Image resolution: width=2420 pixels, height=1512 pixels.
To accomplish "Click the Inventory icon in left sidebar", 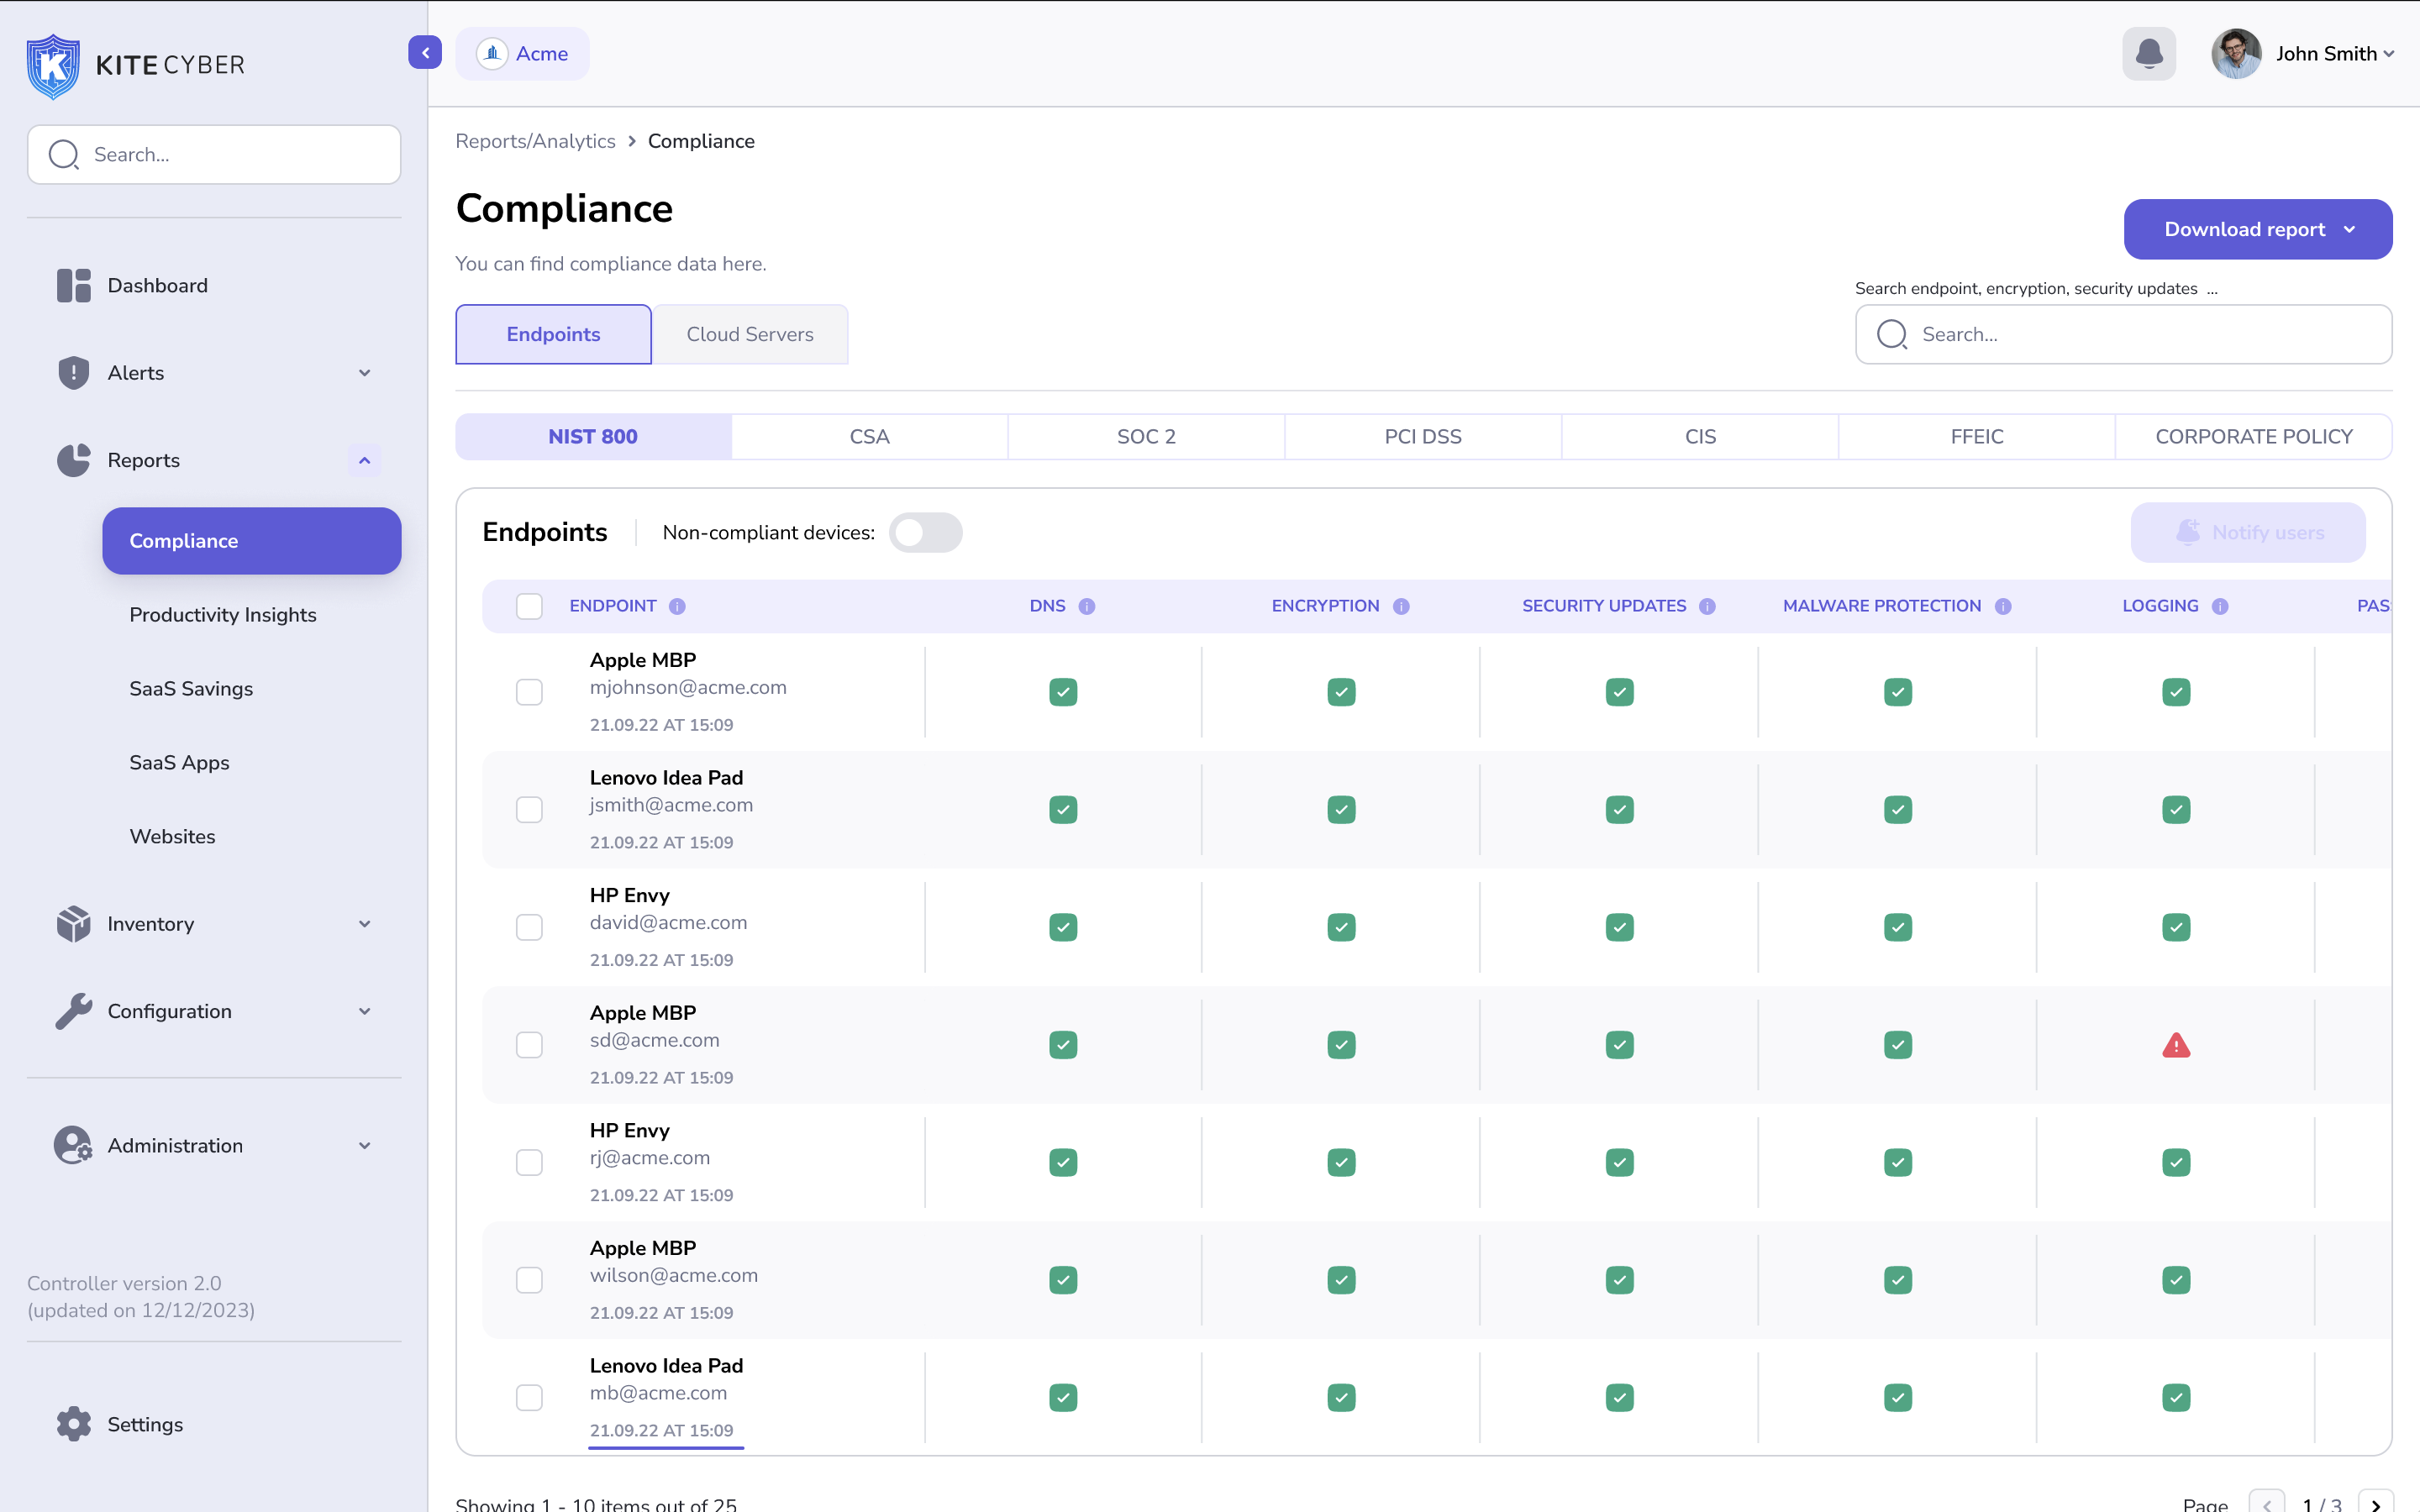I will click(x=71, y=923).
